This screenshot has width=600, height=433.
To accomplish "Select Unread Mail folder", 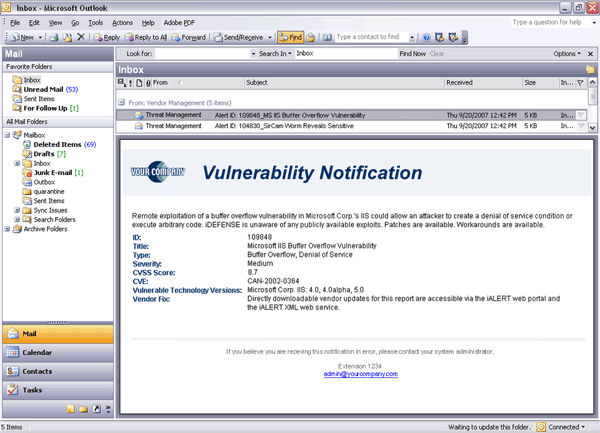I will (x=45, y=90).
